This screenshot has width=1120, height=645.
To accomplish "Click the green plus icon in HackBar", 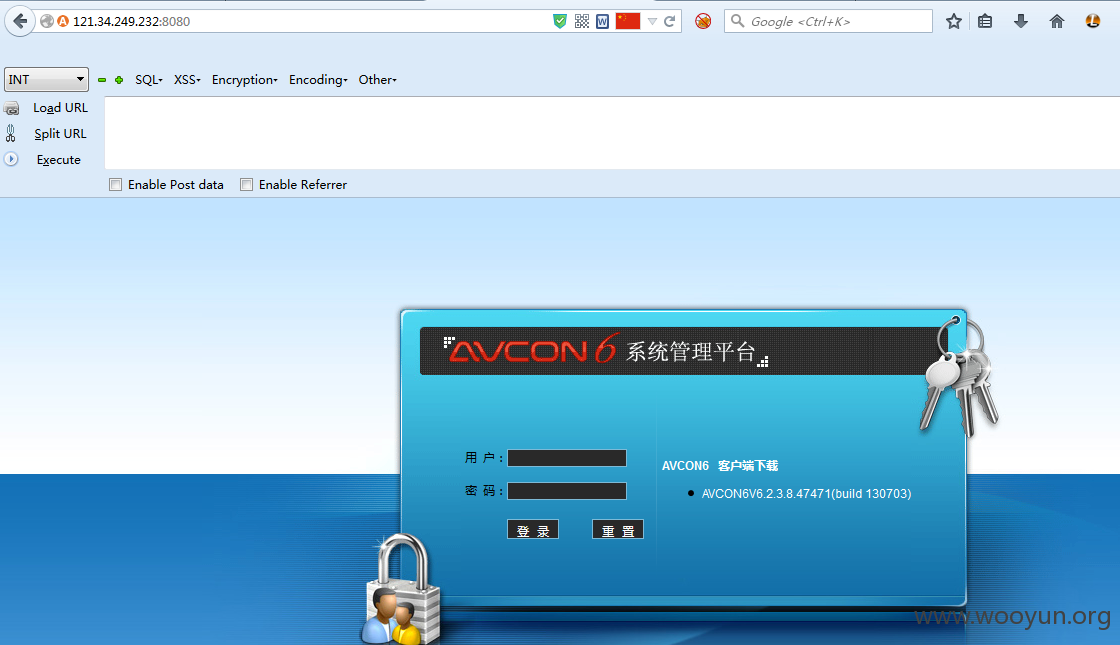I will coord(119,80).
